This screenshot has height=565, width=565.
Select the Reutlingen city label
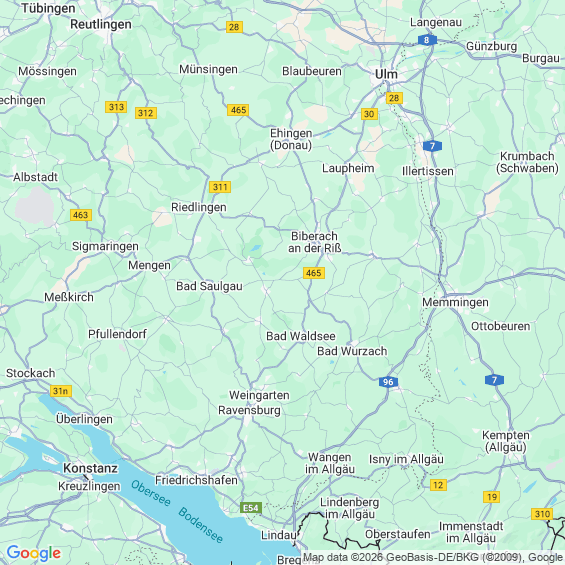coord(101,25)
